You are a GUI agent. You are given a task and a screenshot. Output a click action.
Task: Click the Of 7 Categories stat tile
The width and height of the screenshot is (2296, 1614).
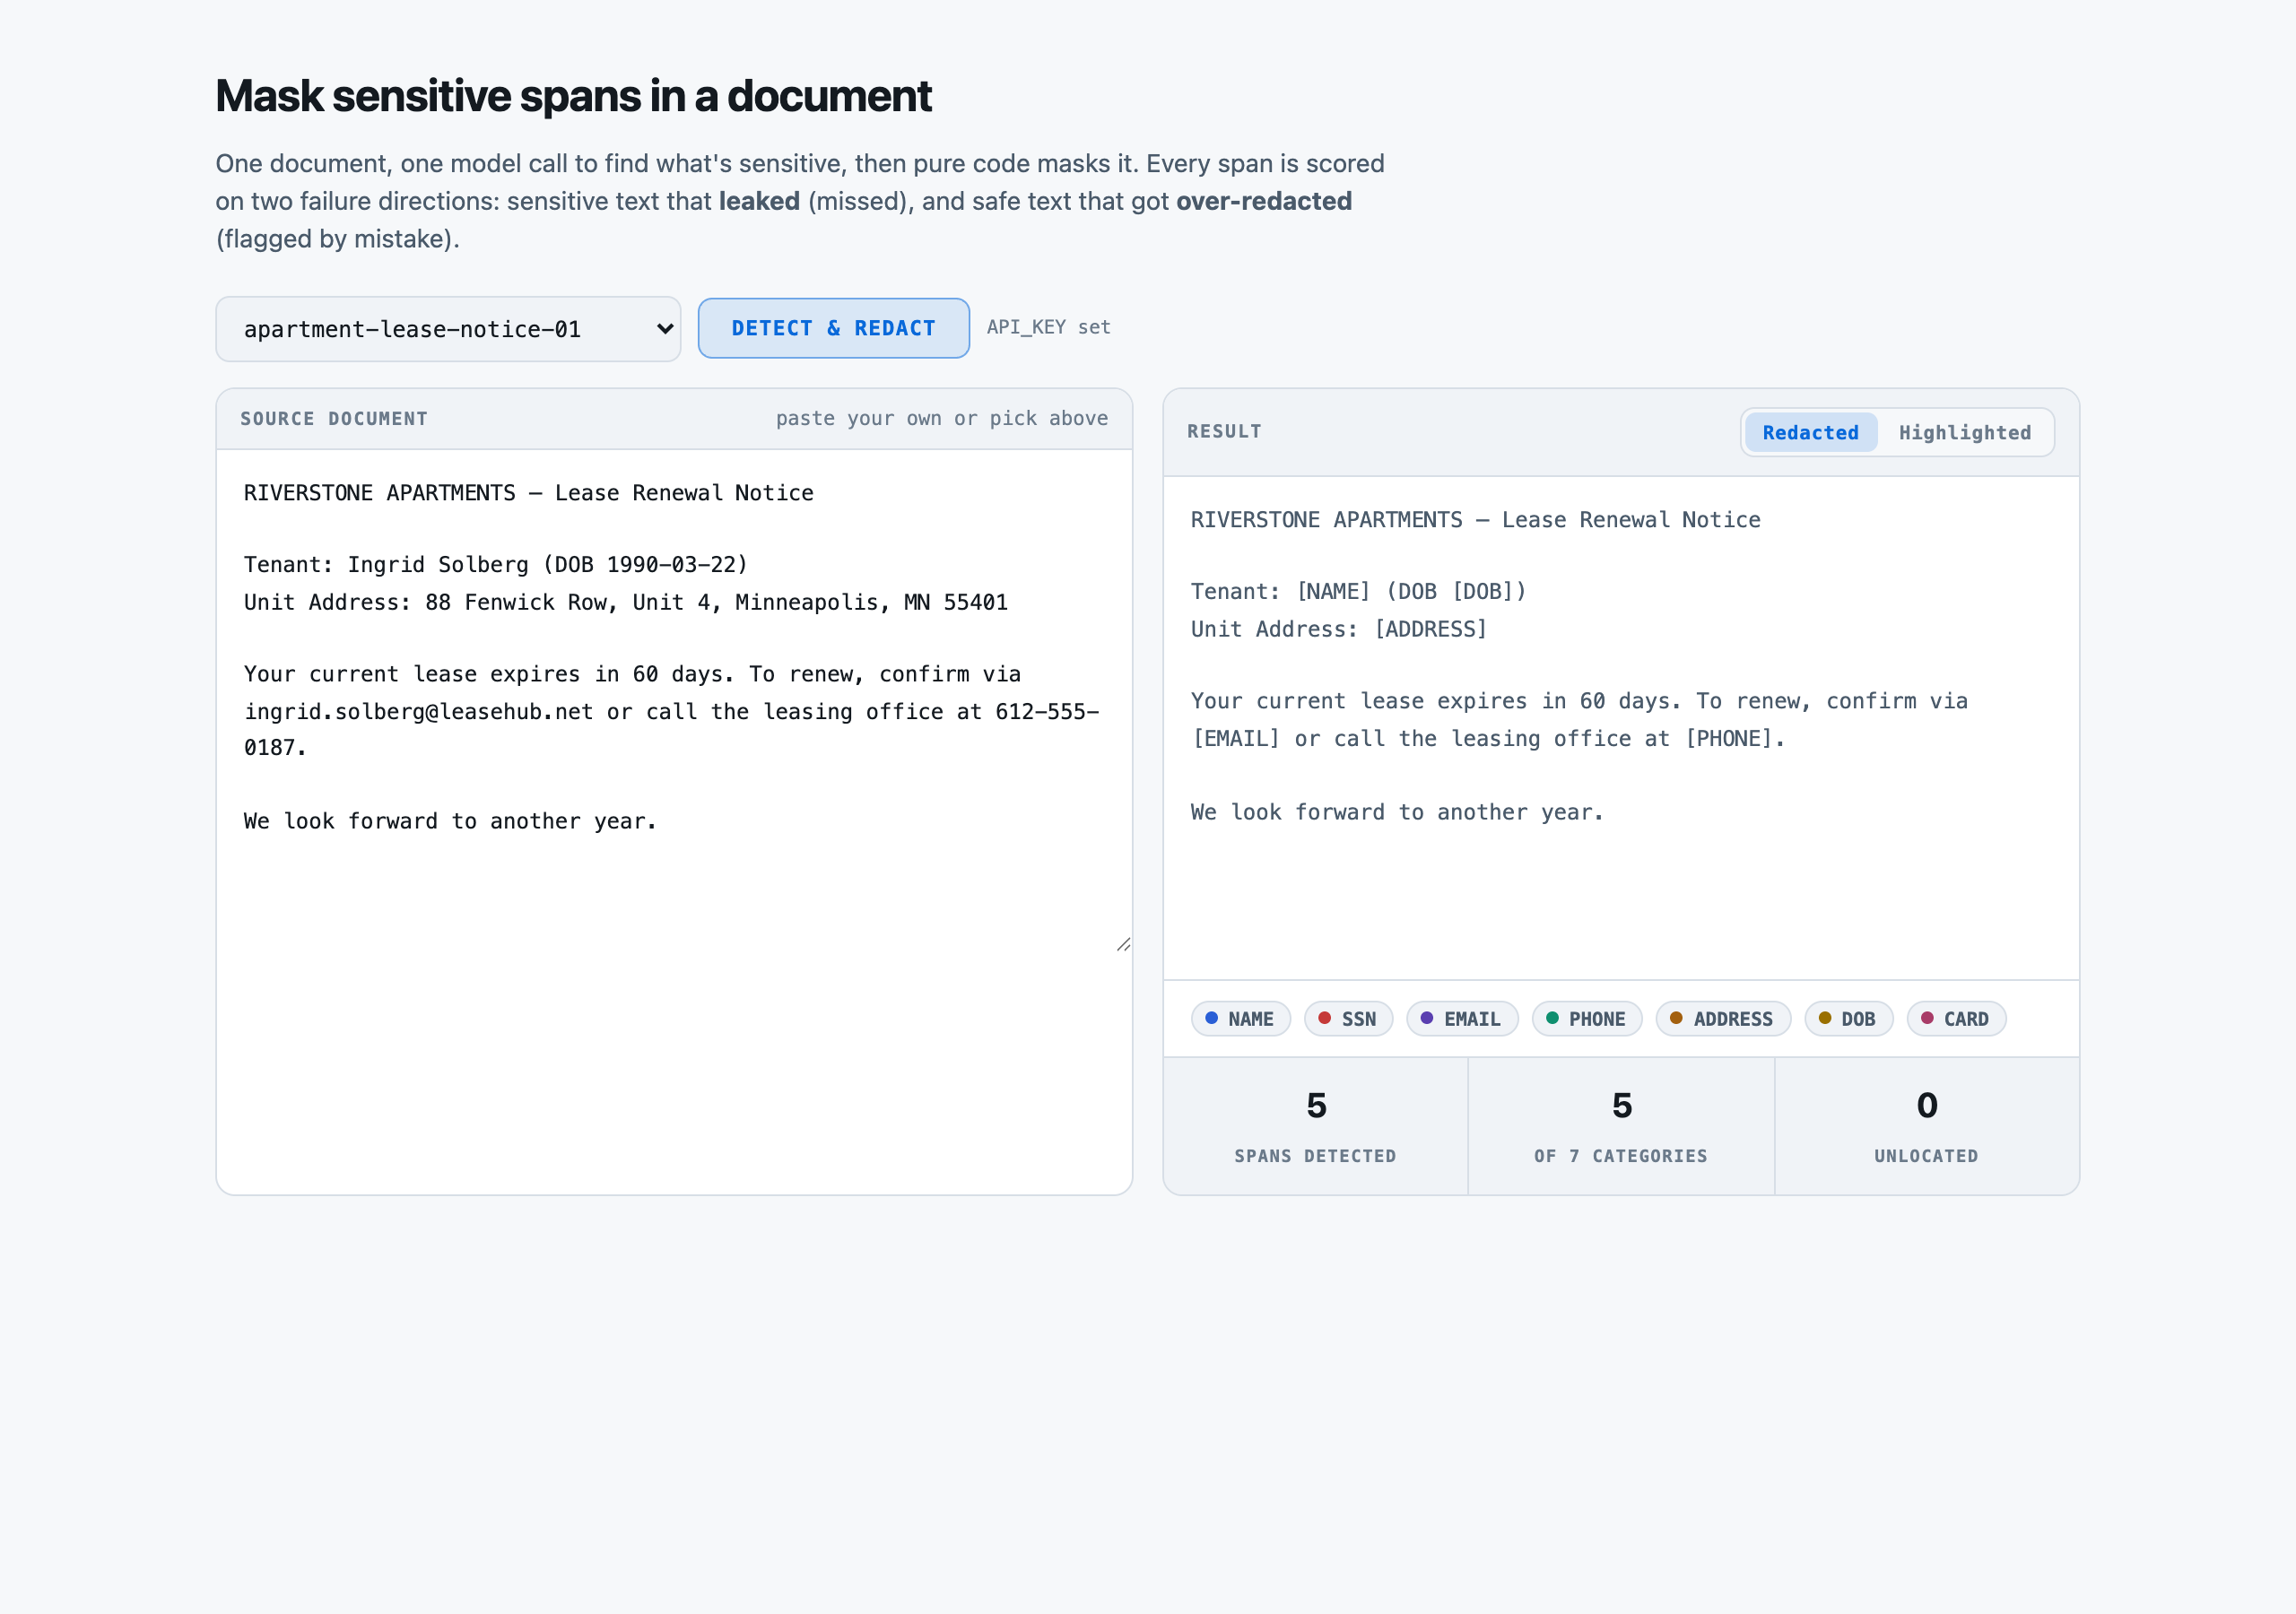[1621, 1126]
